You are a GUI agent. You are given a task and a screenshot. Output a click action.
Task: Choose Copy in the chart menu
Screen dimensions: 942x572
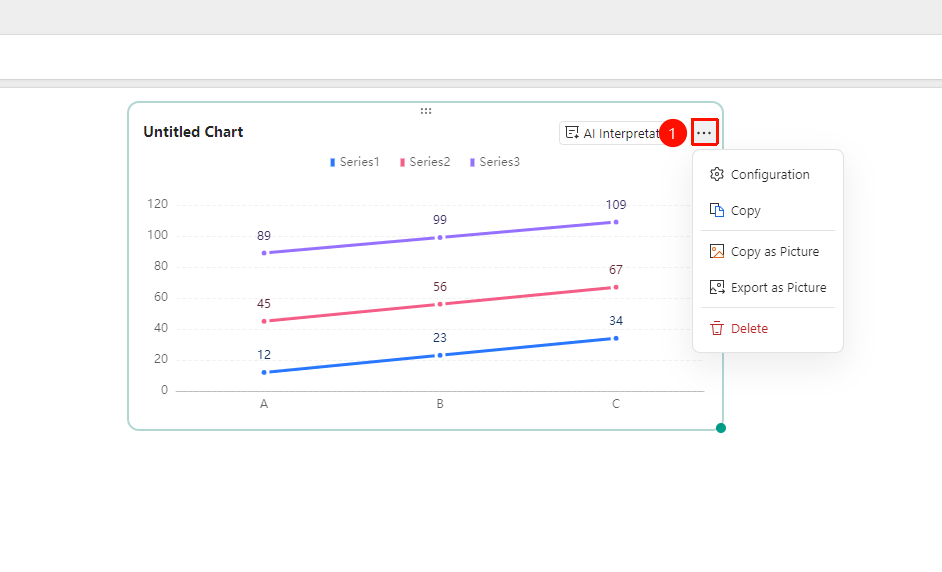(x=768, y=210)
